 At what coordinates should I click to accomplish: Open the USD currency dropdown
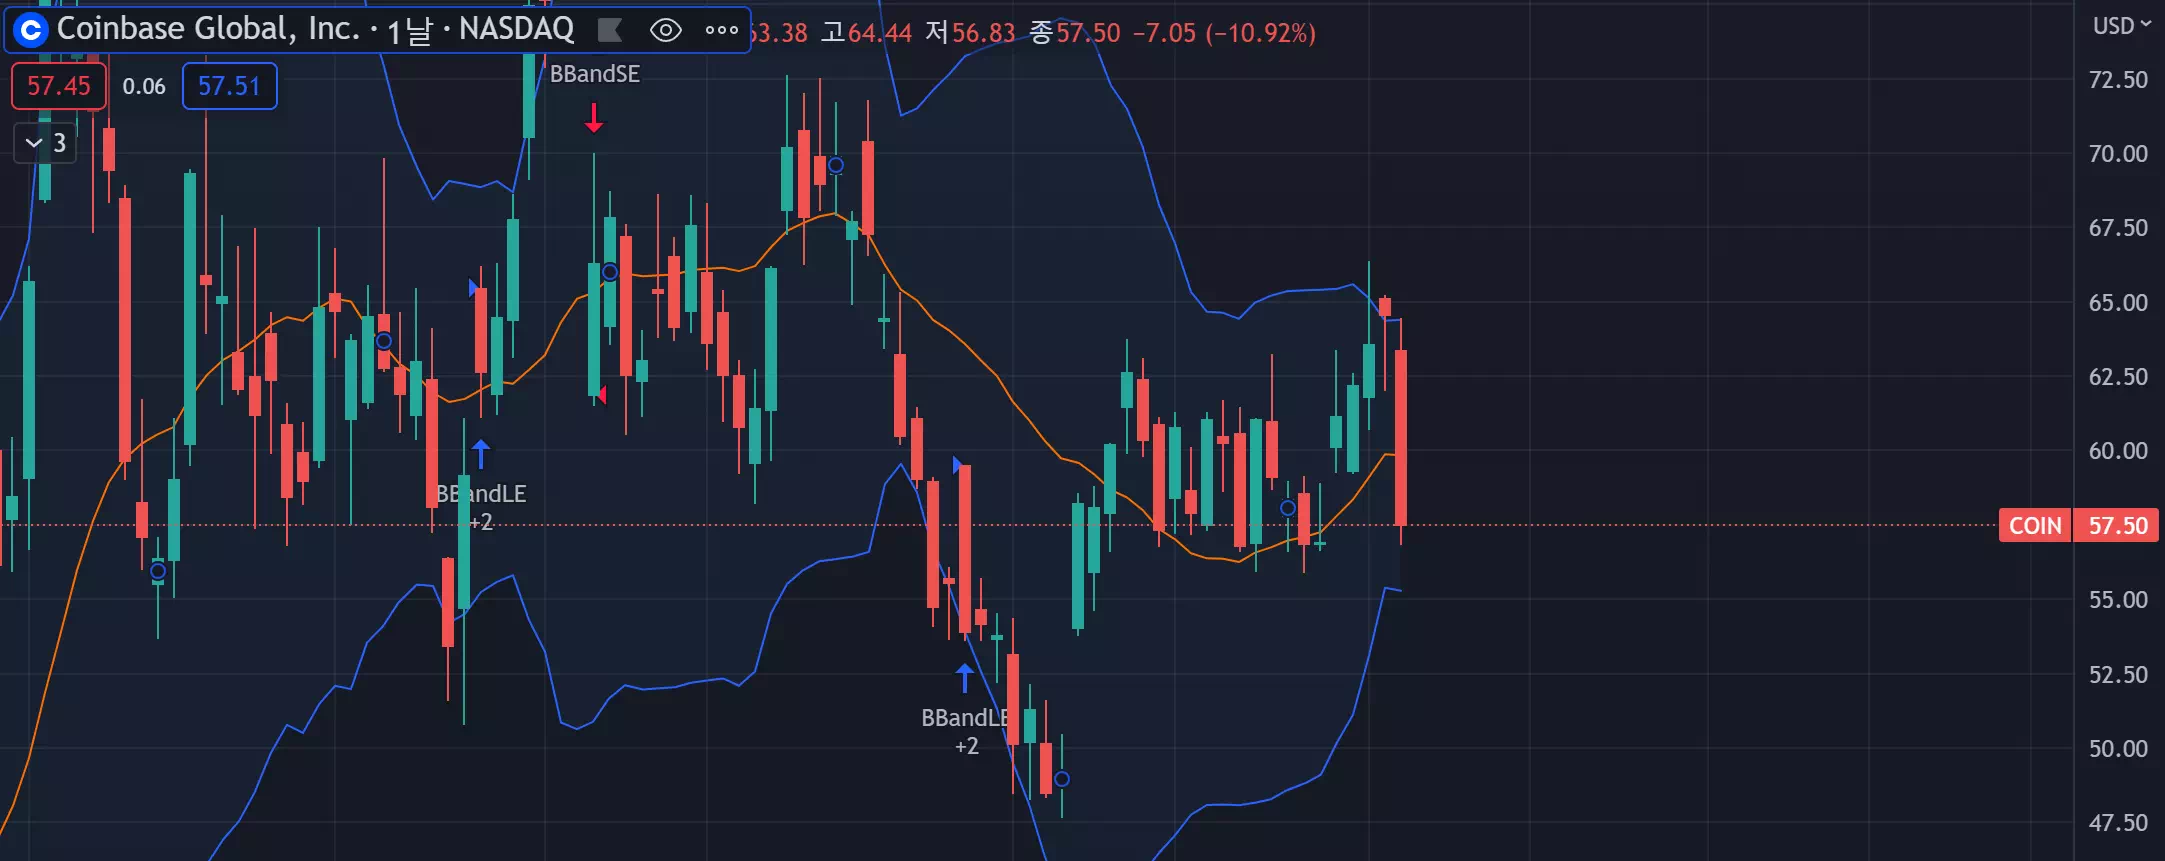[x=2121, y=26]
